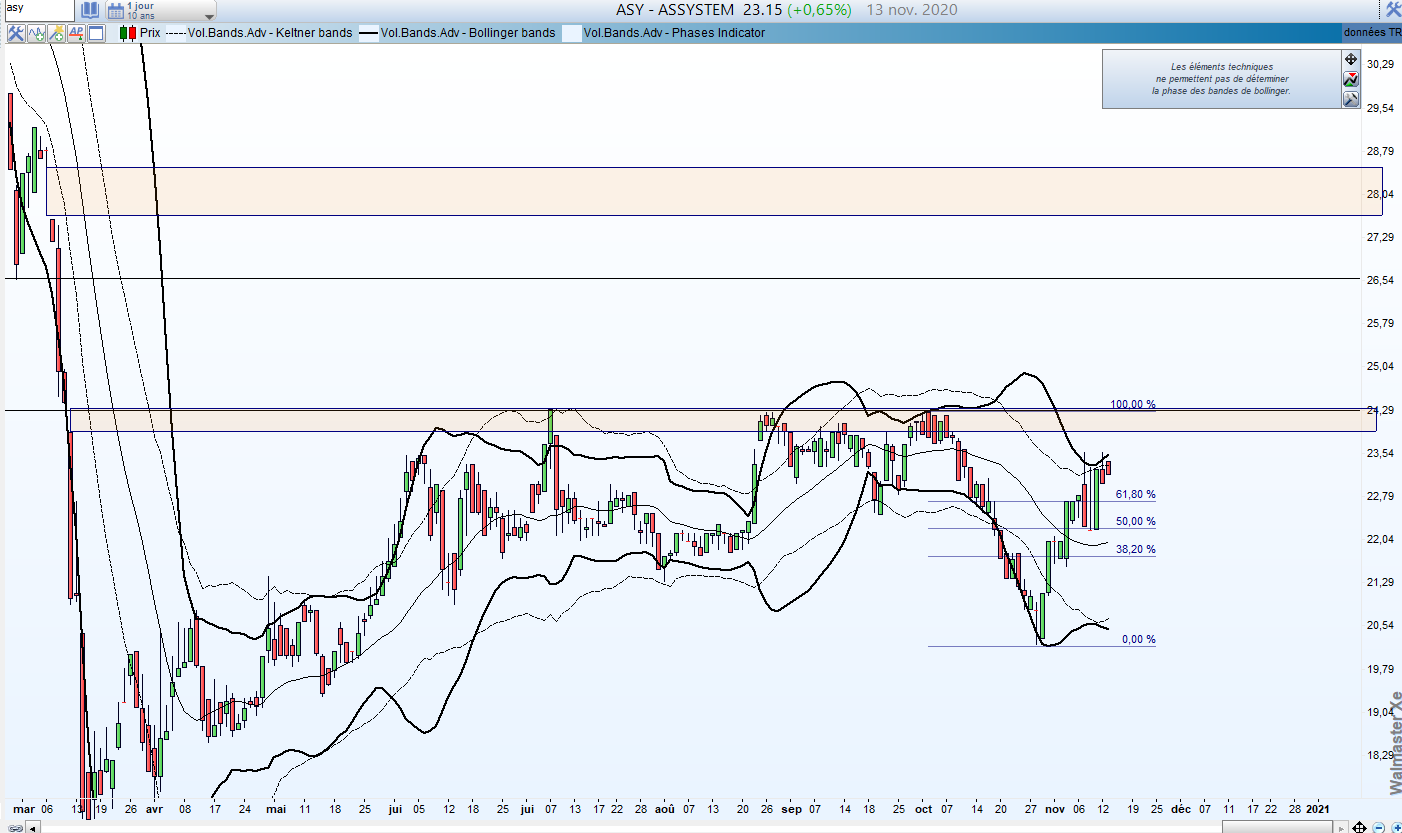Click the add alert star icon

click(56, 33)
